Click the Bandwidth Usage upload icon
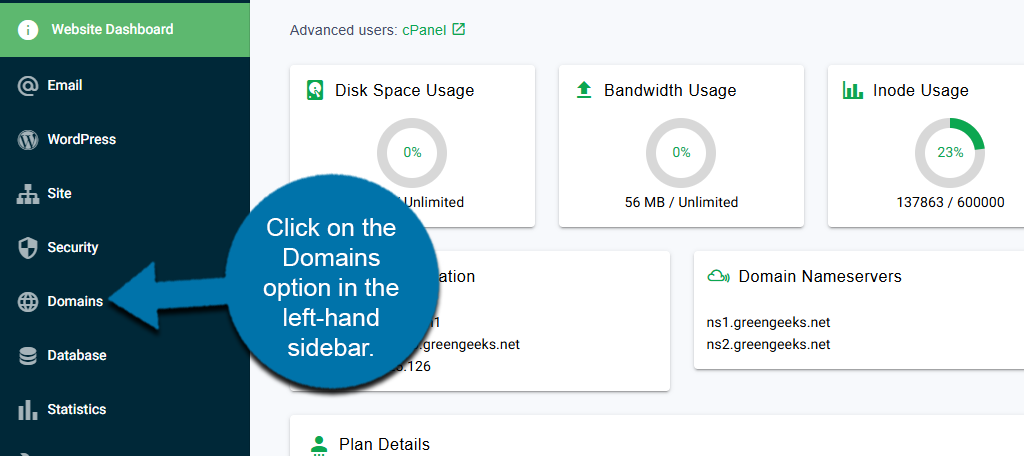The height and width of the screenshot is (456, 1024). (584, 90)
